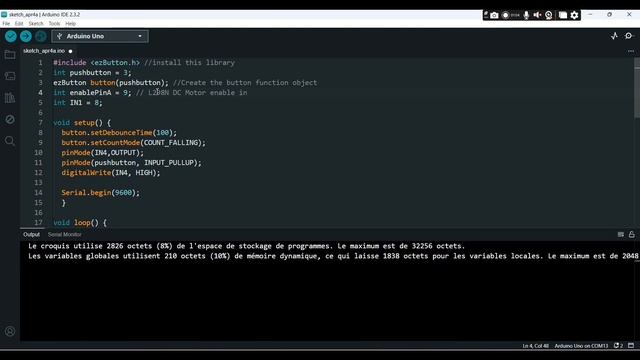Click line number 6 in gutter
The width and height of the screenshot is (640, 360).
pos(40,113)
